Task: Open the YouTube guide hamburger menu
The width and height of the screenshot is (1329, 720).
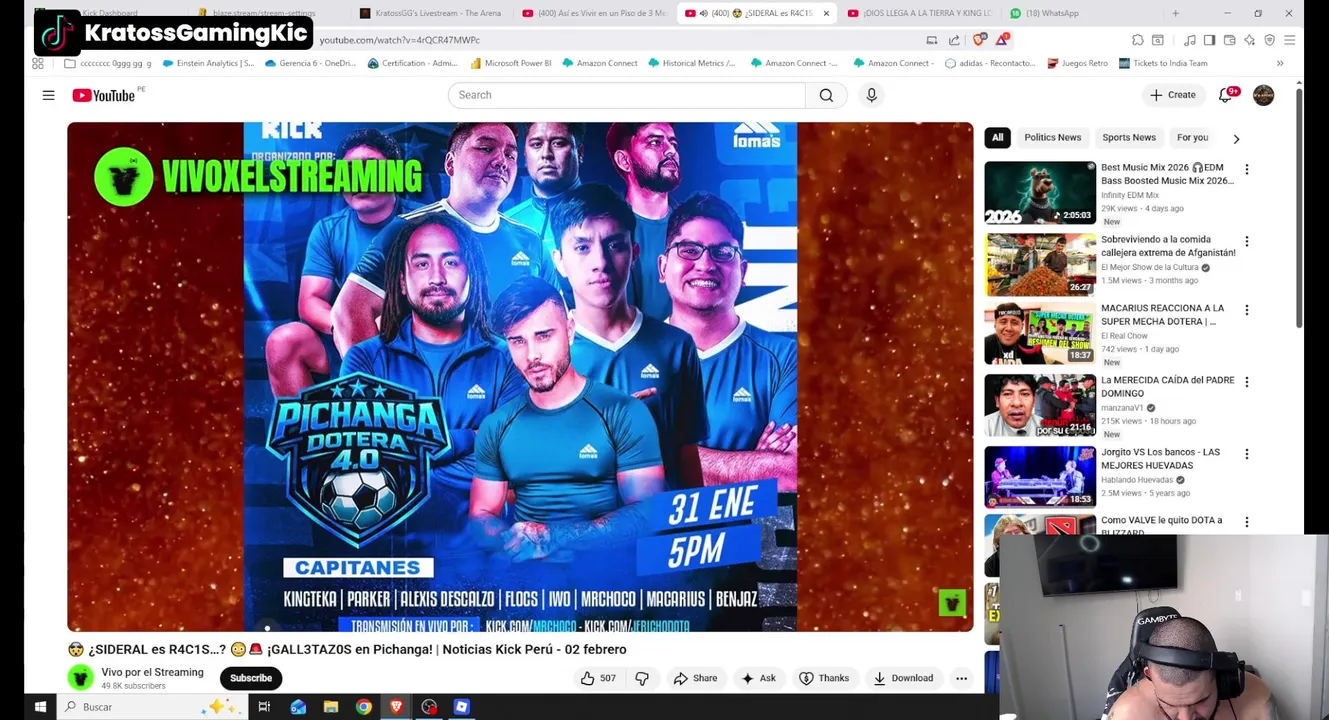Action: pos(48,95)
